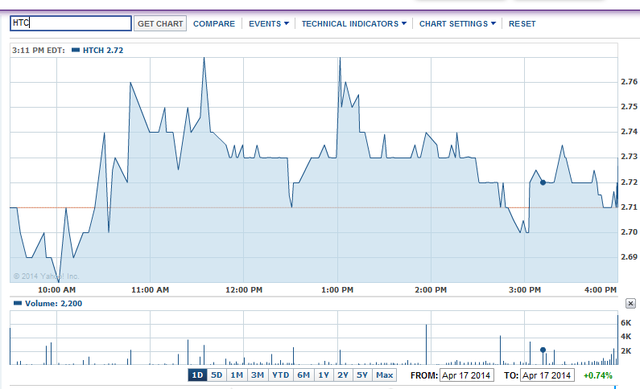Viewport: 640px width, 389px height.
Task: Select the 1Y time range
Action: (324, 375)
